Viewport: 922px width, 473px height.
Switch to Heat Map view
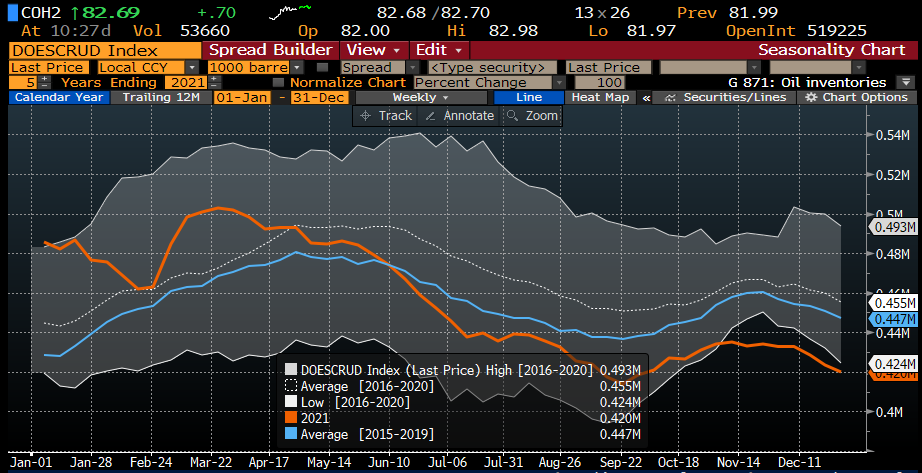pos(600,98)
